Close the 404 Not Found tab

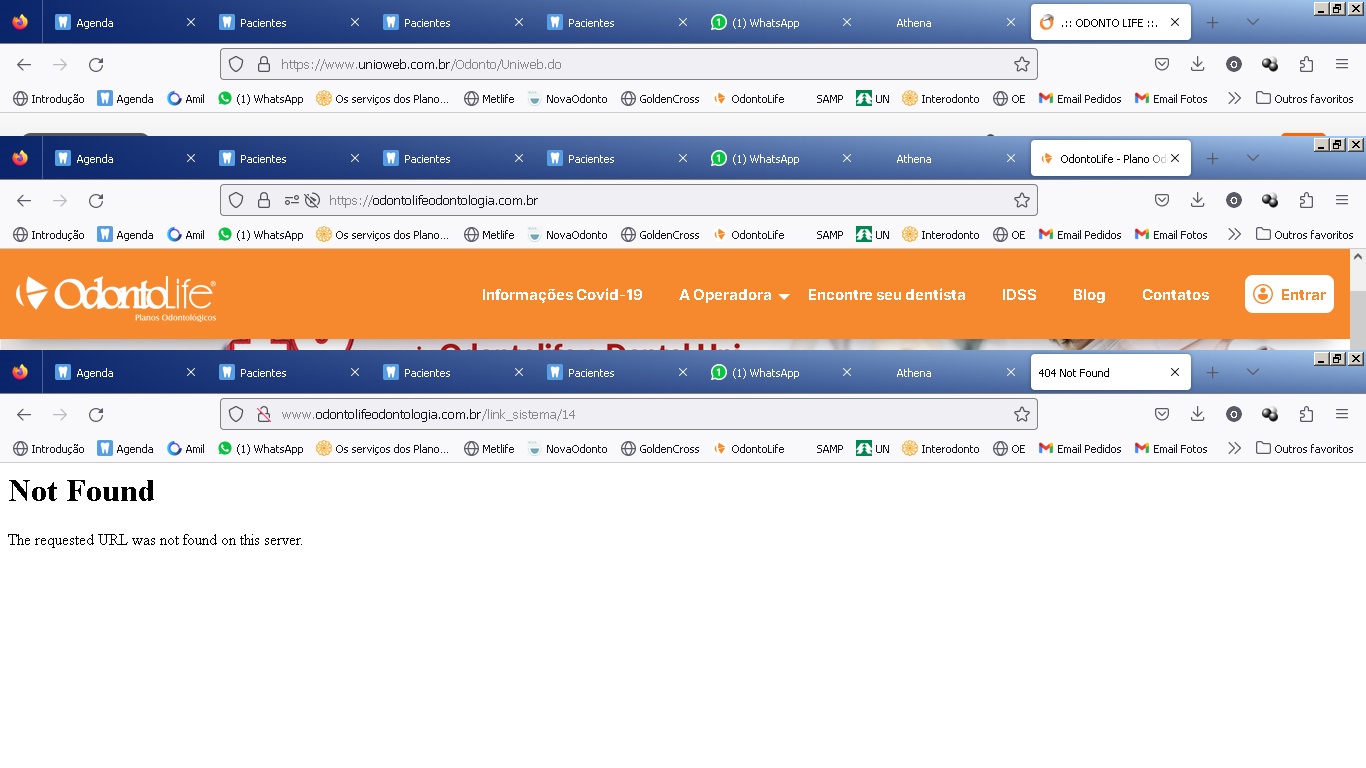[x=1175, y=373]
